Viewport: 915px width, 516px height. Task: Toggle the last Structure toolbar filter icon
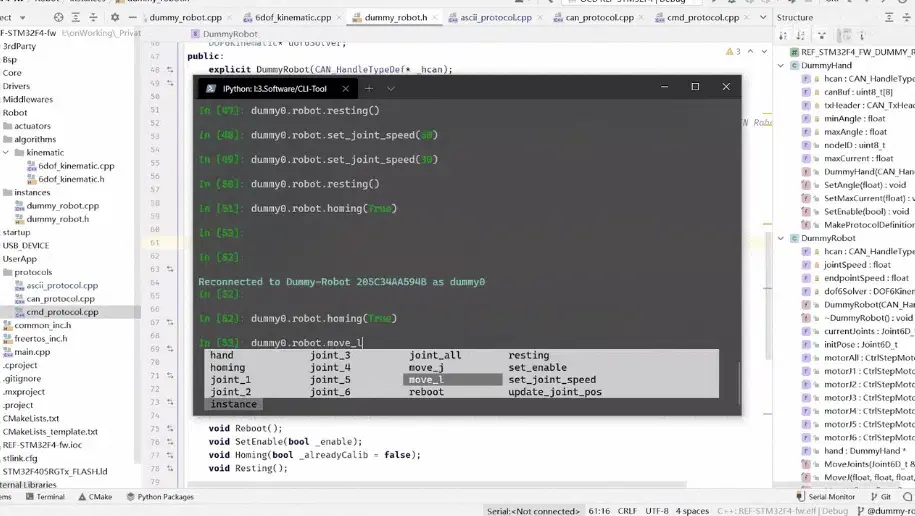[x=862, y=36]
